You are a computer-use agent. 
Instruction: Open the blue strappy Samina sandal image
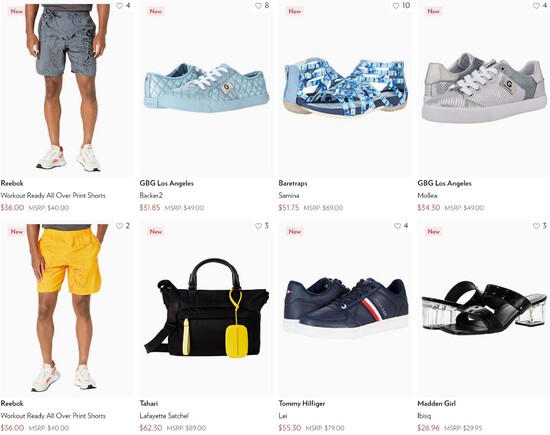(345, 88)
